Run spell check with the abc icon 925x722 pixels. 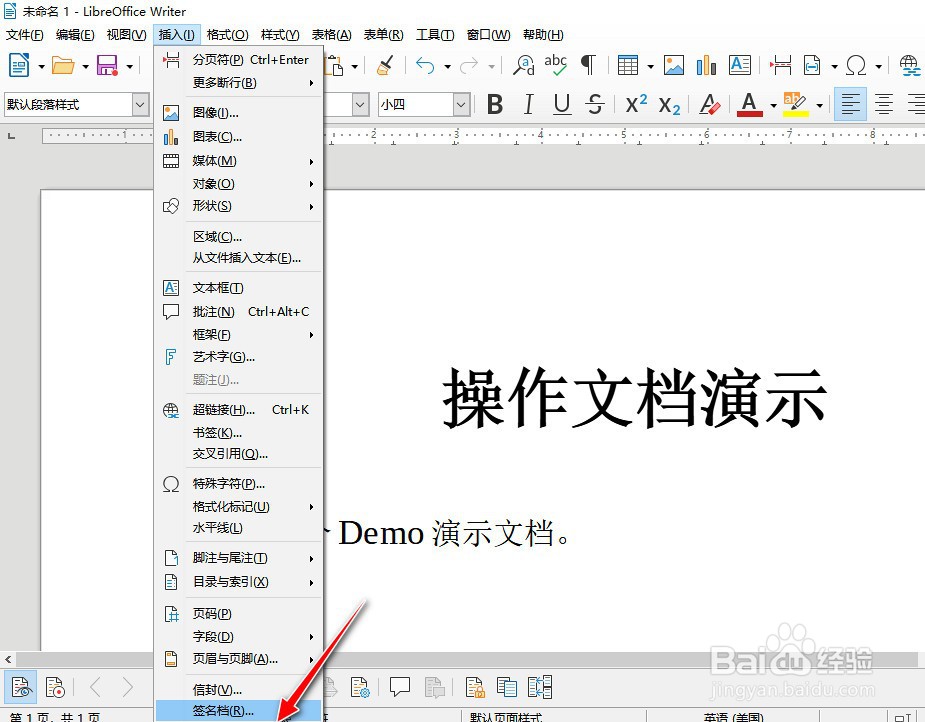[x=557, y=65]
